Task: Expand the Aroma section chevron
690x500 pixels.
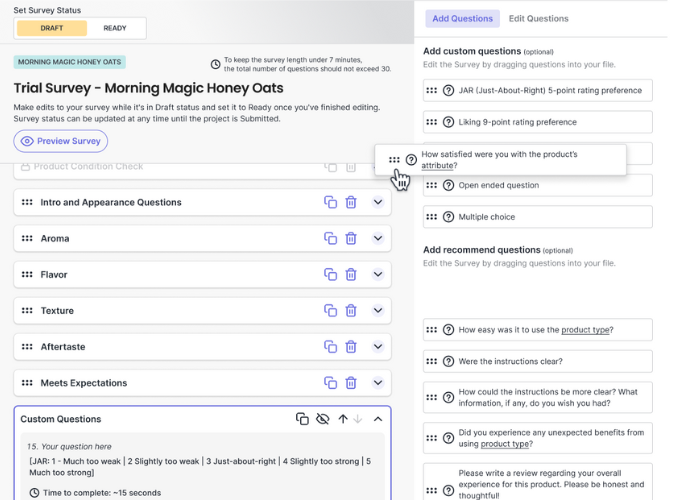Action: 378,239
